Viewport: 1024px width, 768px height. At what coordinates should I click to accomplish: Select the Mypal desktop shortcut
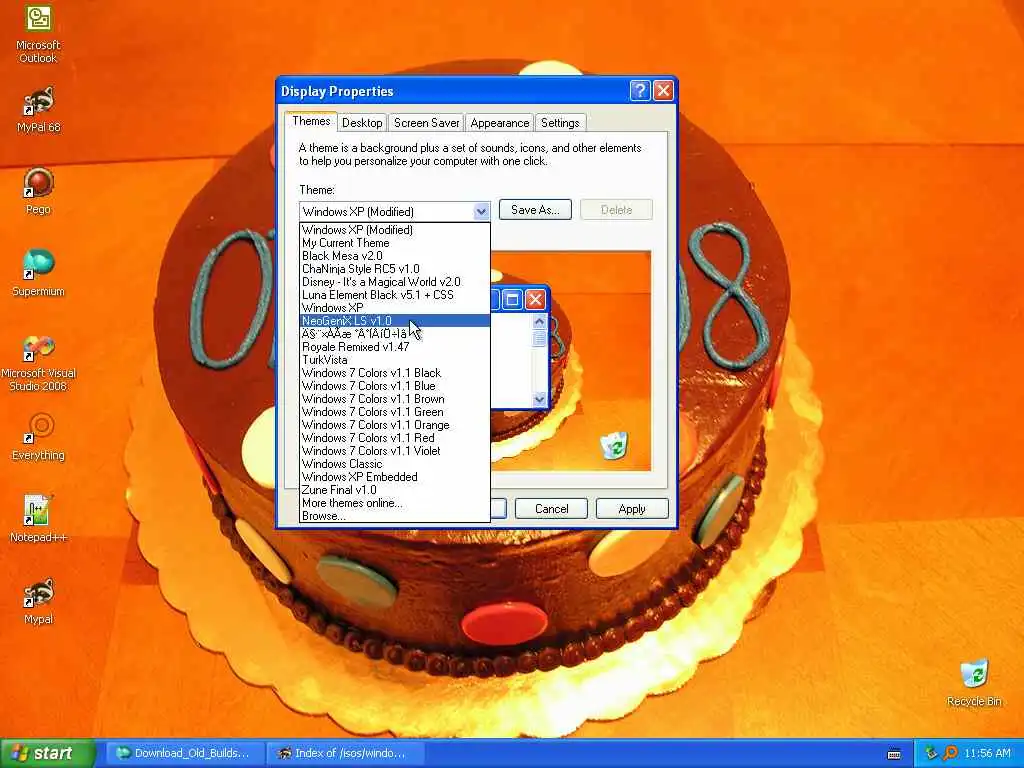[x=38, y=601]
